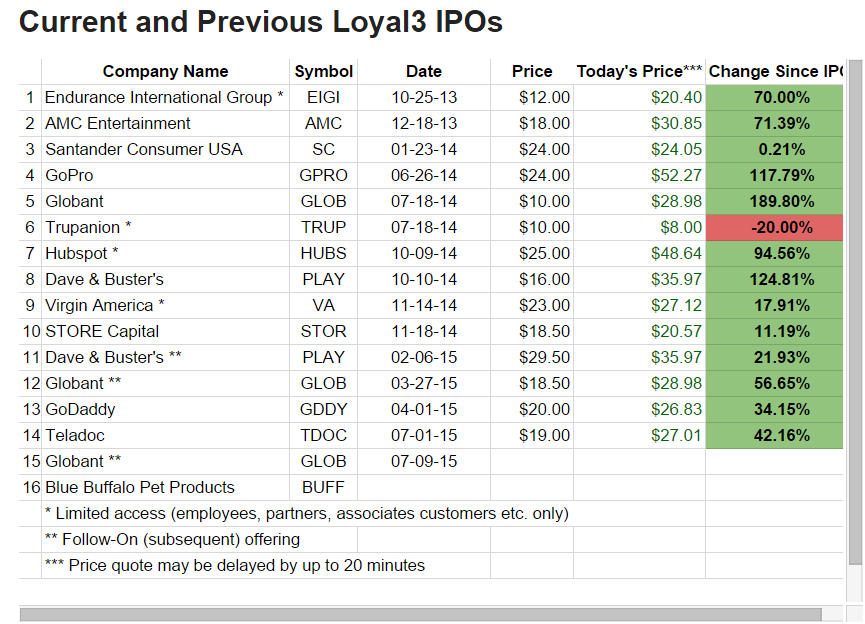Click the 'Santander Consumer USA' cell
Viewport: 865px width, 624px height.
tap(165, 150)
